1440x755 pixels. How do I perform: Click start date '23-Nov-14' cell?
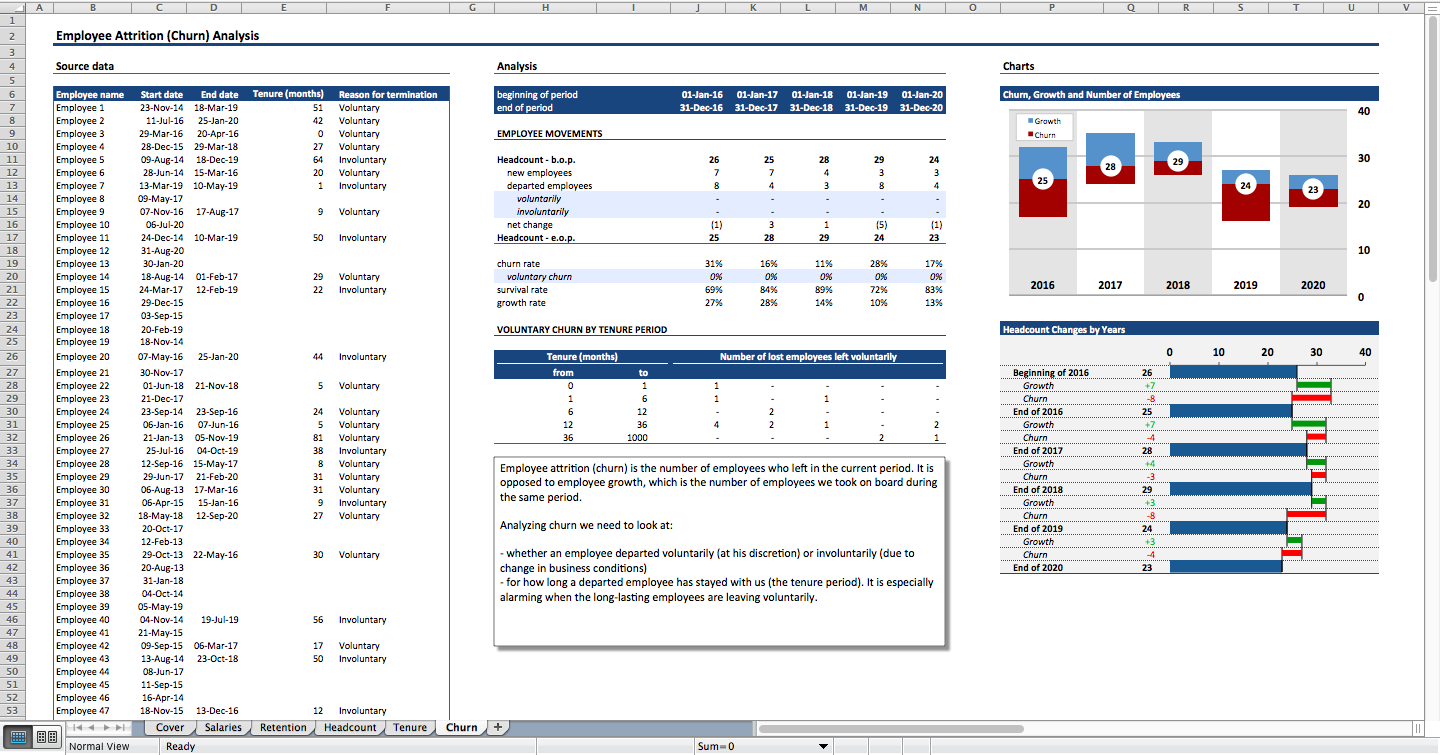click(x=161, y=107)
